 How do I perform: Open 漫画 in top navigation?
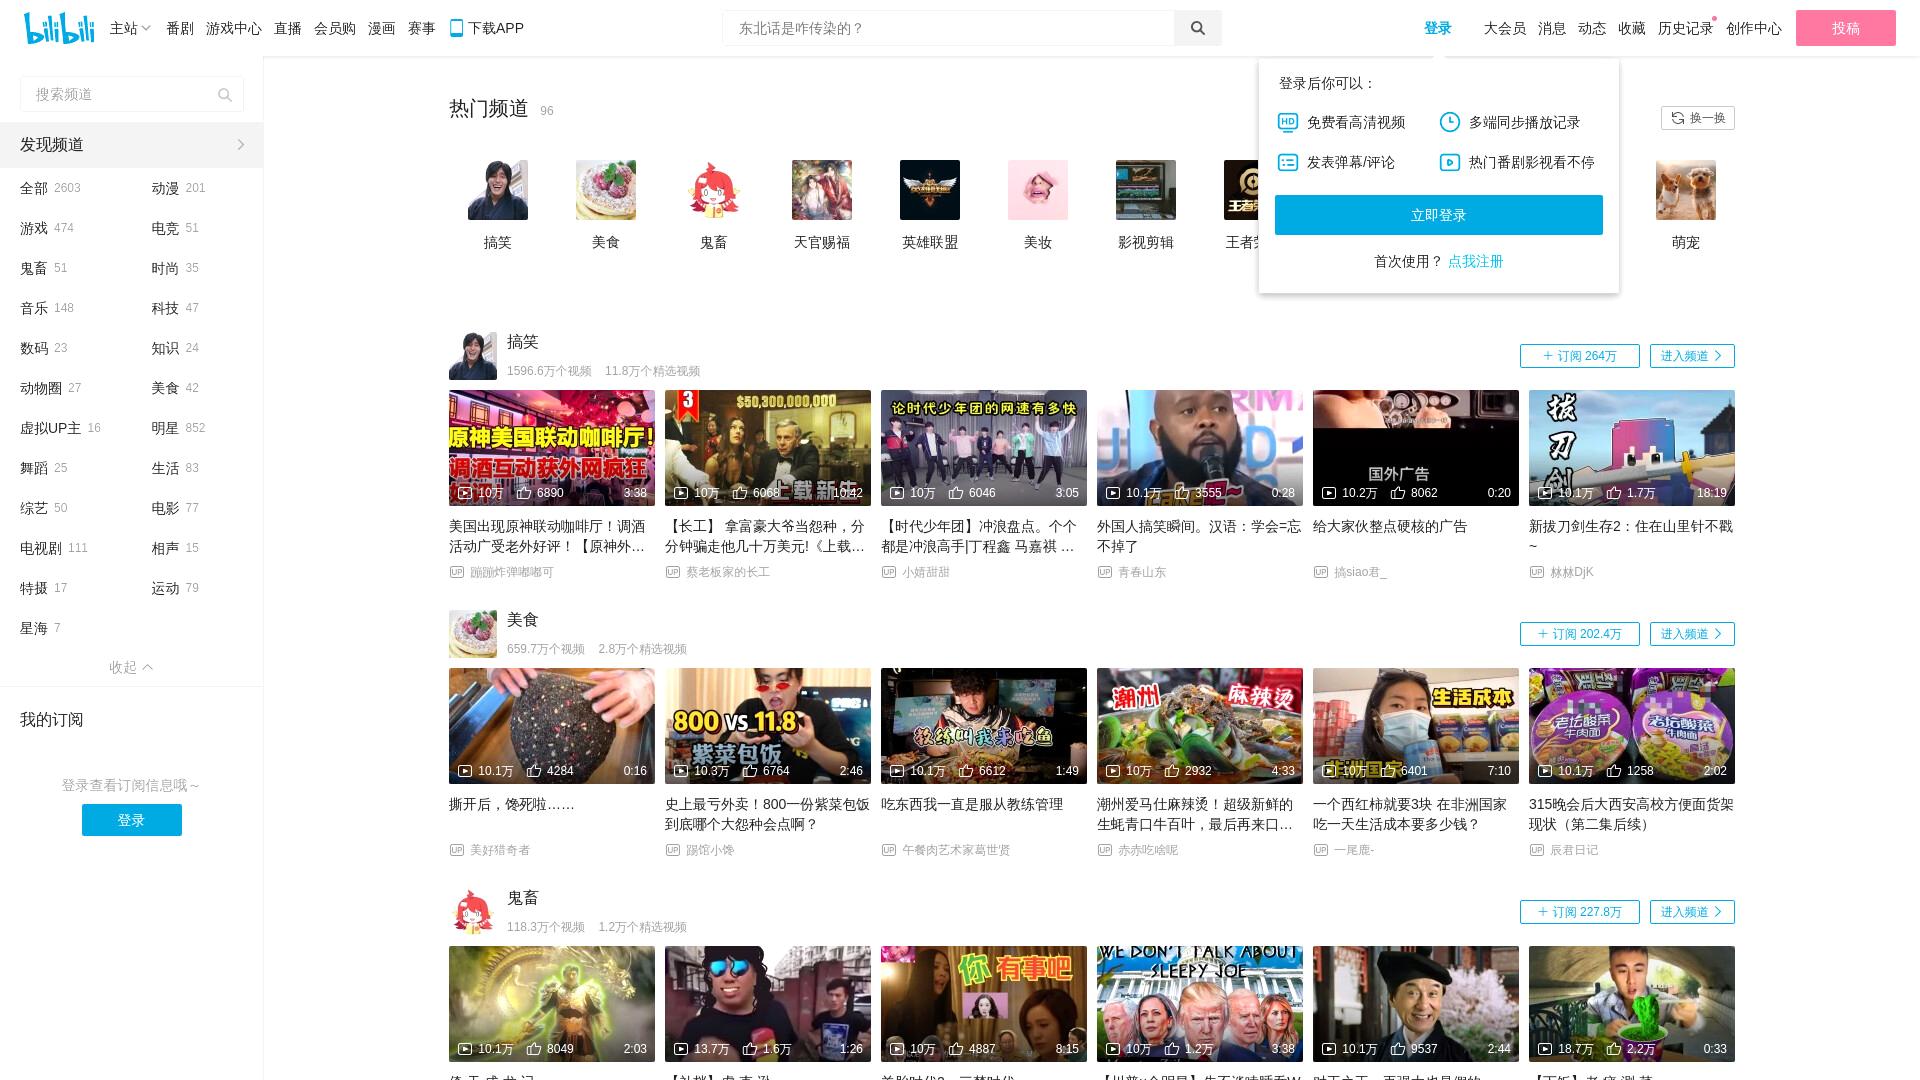coord(382,28)
